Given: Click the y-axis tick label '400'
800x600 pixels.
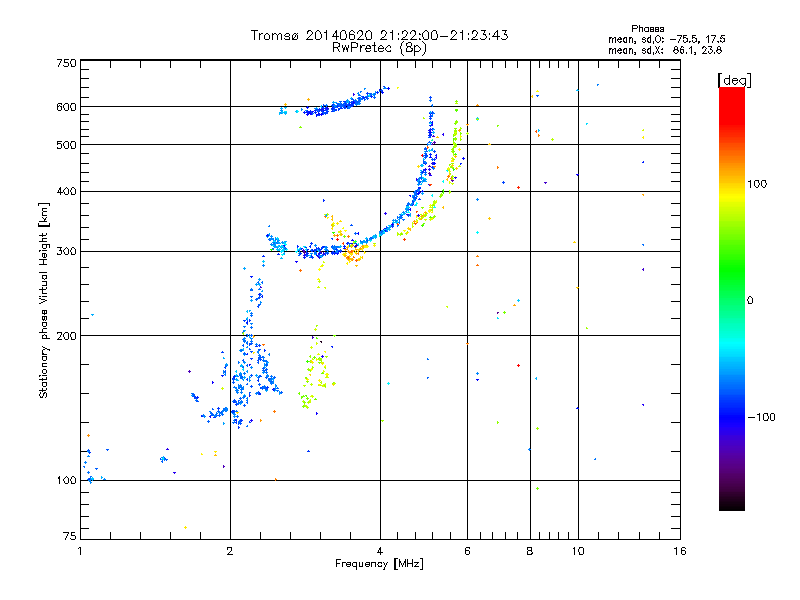Looking at the screenshot, I should pos(66,191).
